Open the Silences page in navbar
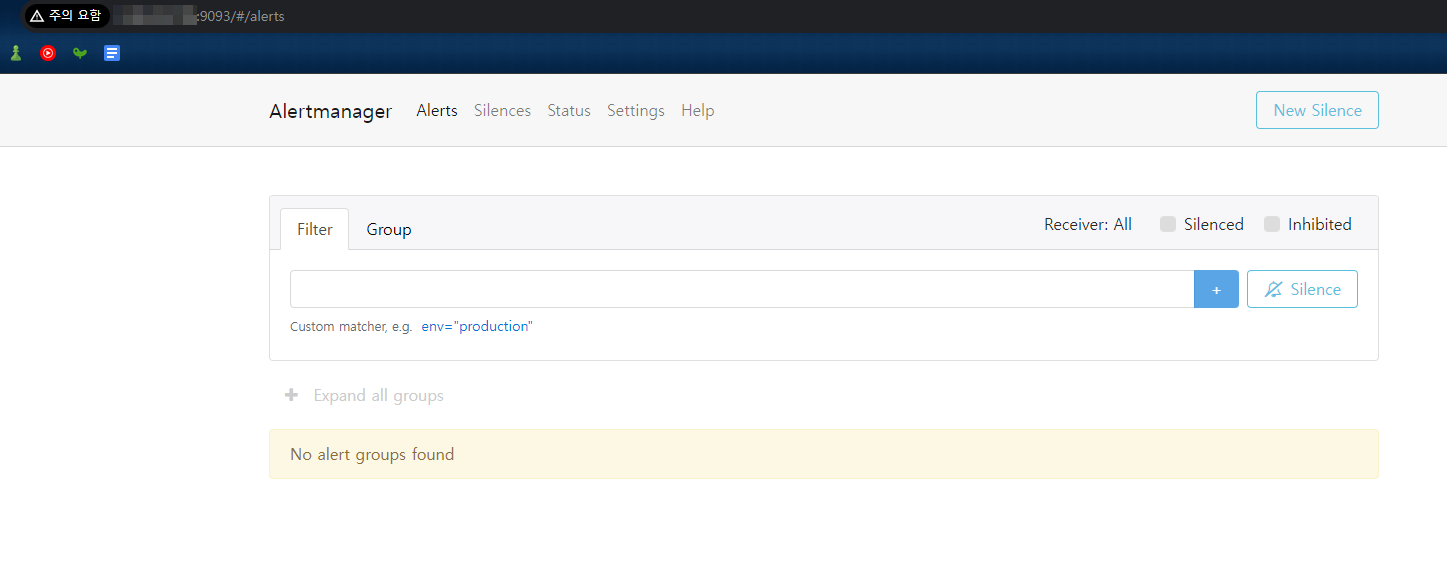Image resolution: width=1447 pixels, height=582 pixels. [502, 110]
